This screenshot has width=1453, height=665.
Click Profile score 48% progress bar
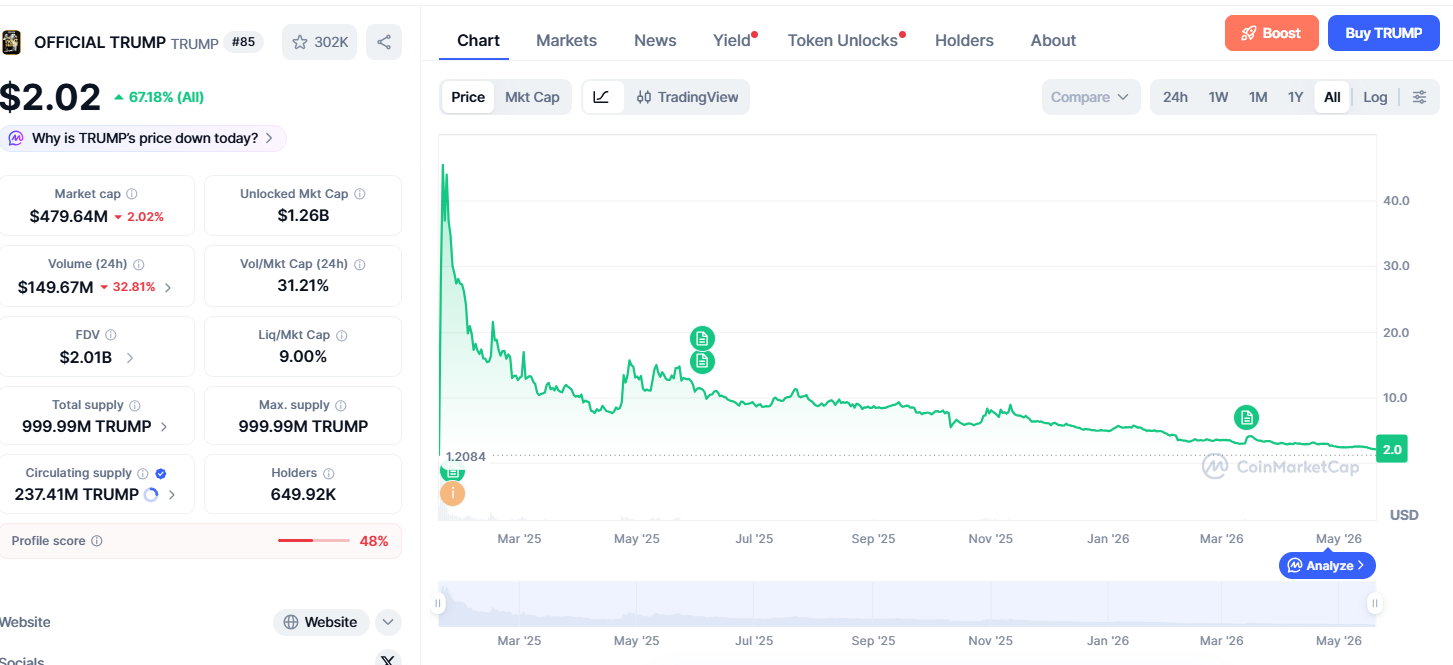pyautogui.click(x=314, y=541)
